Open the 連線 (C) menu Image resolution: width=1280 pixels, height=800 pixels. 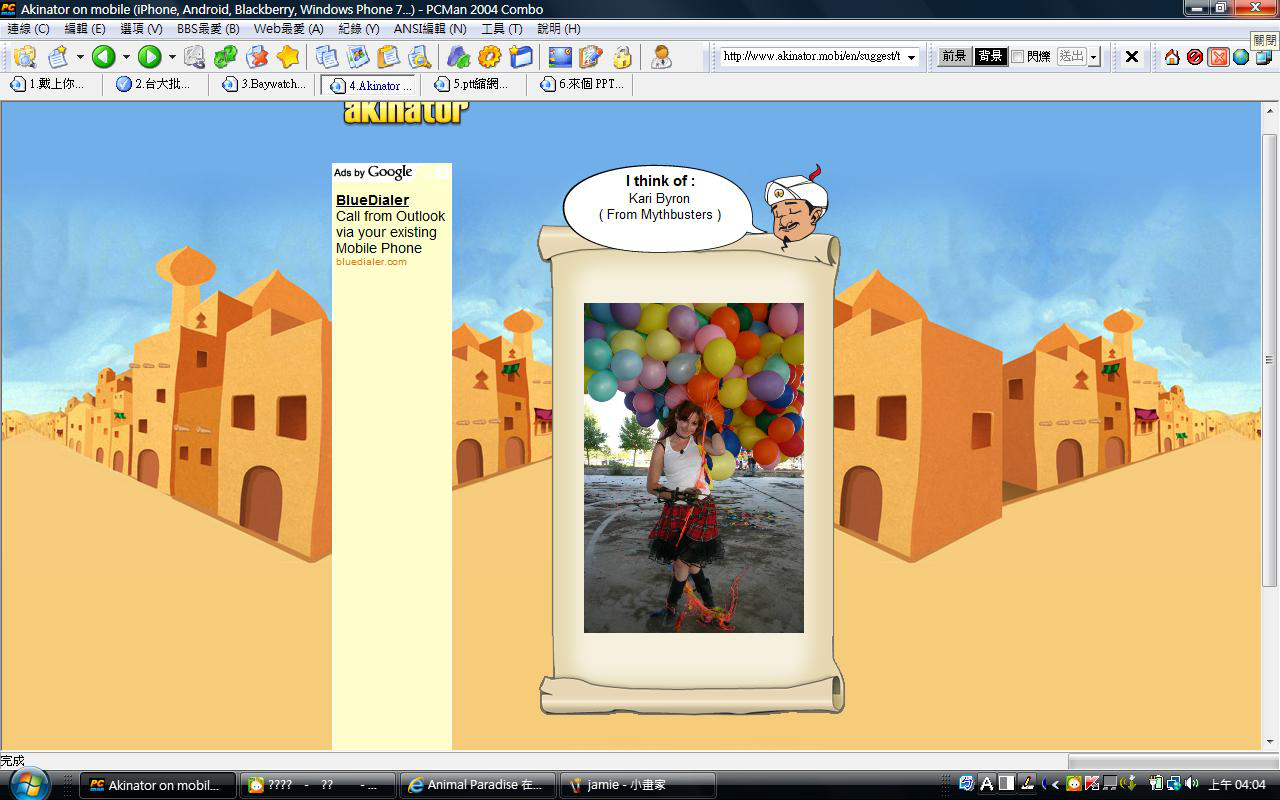28,29
